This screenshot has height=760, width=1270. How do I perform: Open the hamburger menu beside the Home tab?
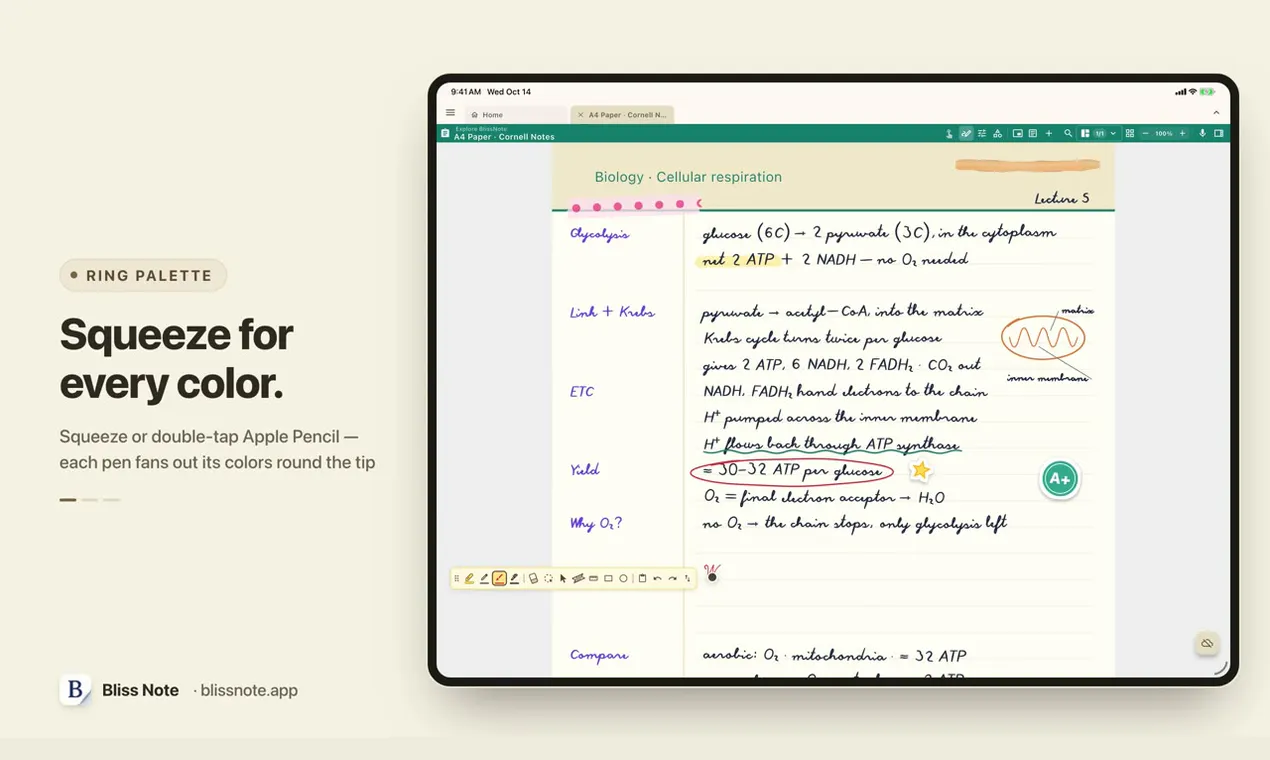pos(450,113)
